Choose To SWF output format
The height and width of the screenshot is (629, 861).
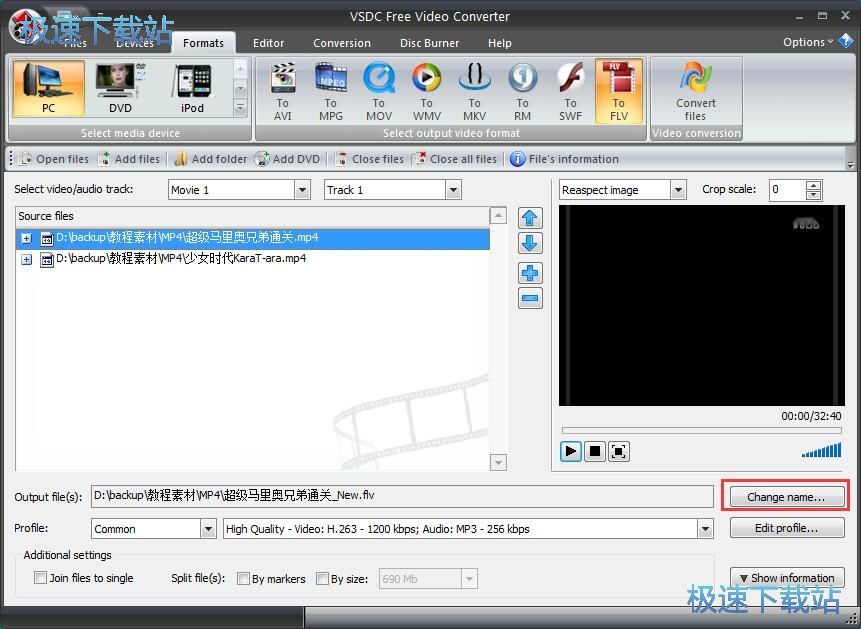click(x=571, y=92)
